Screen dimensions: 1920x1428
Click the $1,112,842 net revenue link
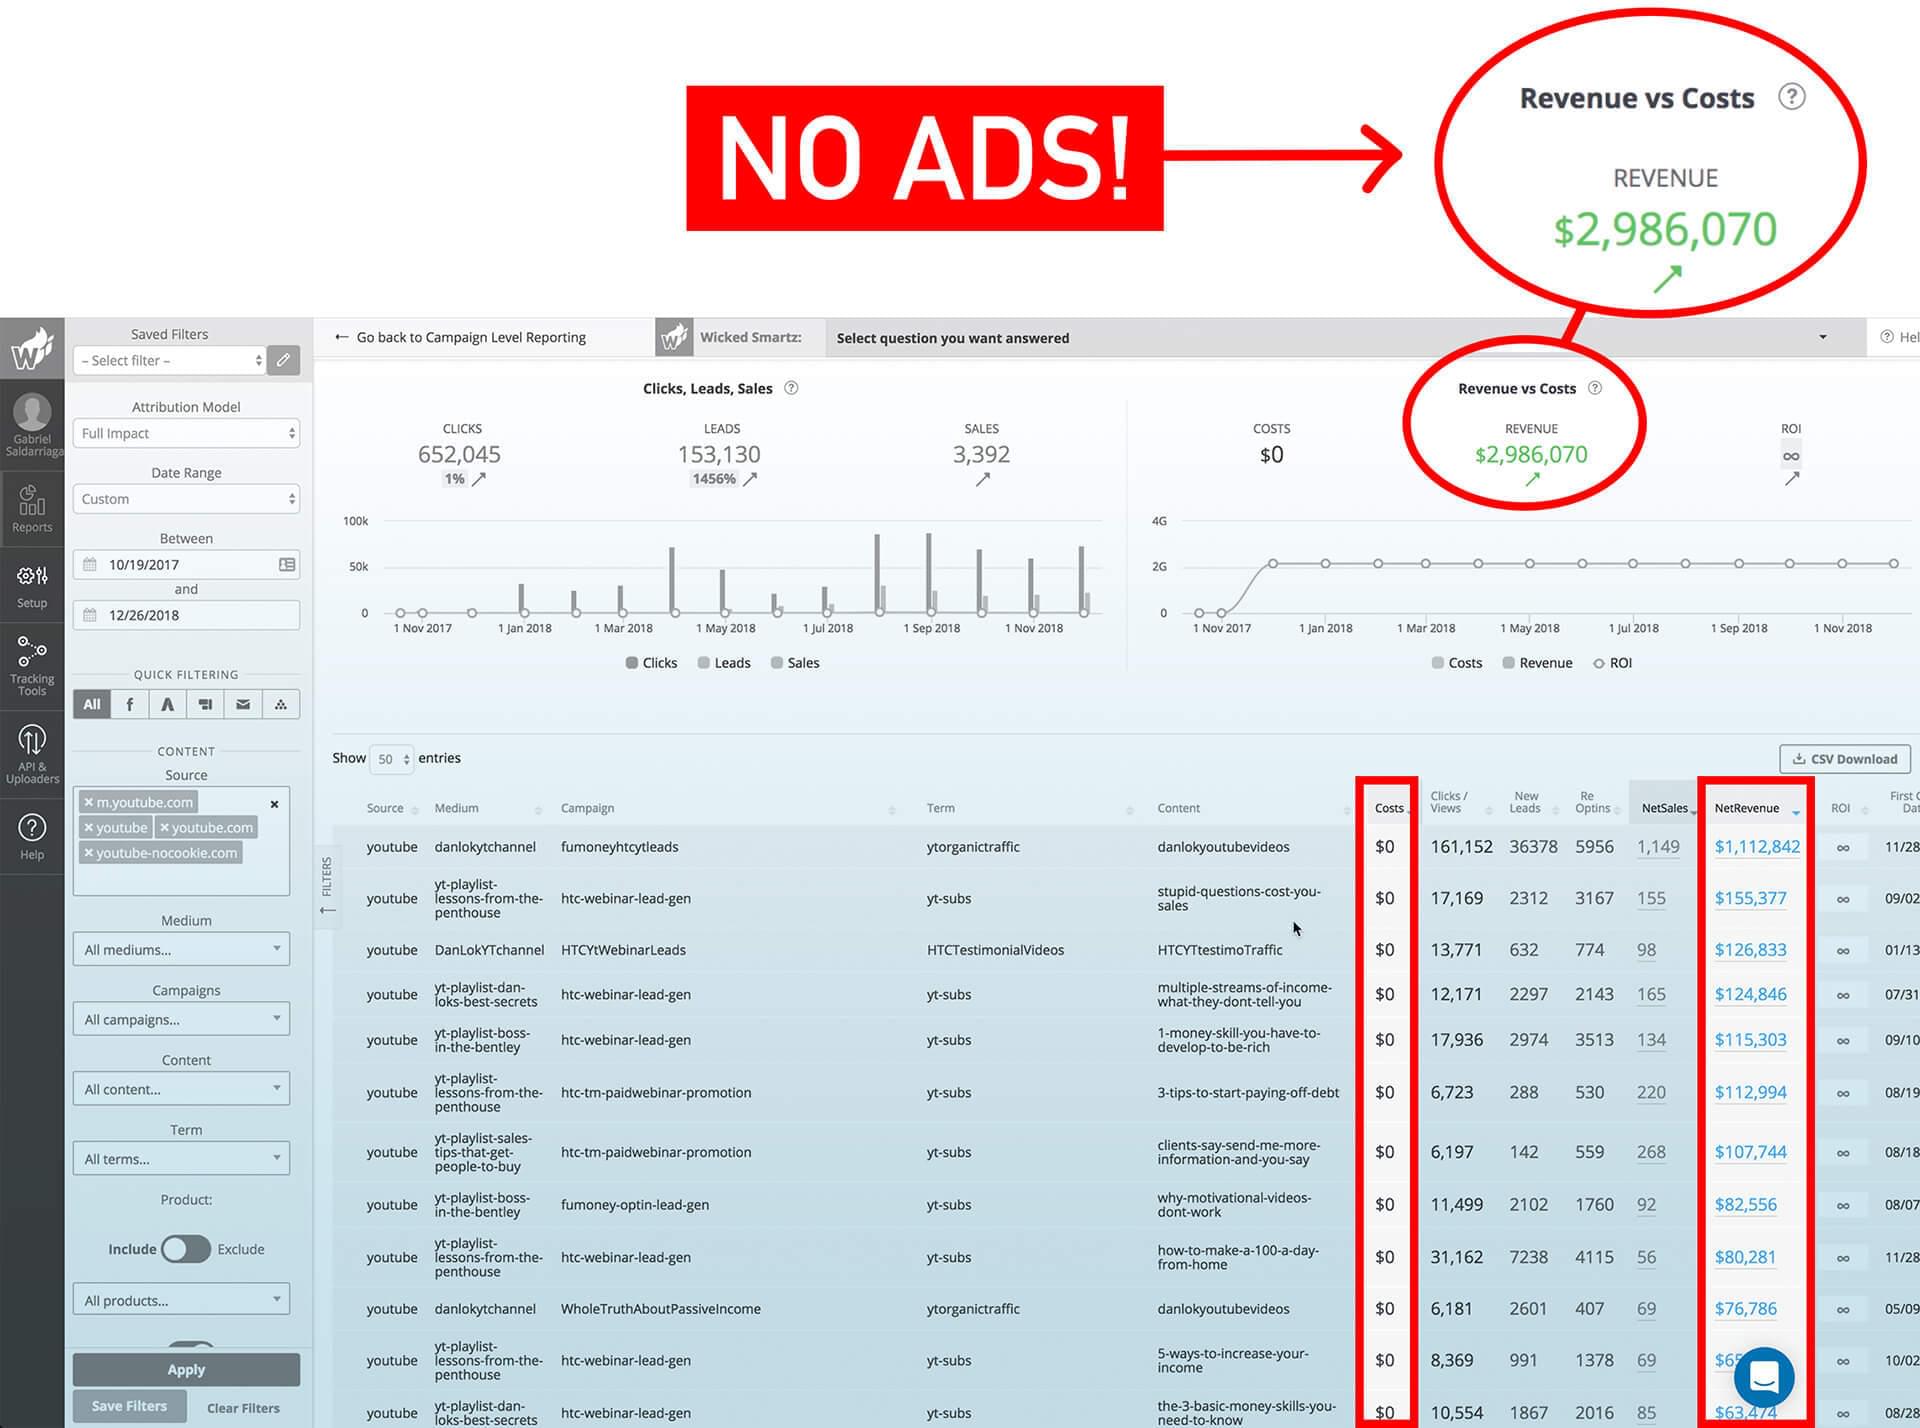click(x=1757, y=847)
